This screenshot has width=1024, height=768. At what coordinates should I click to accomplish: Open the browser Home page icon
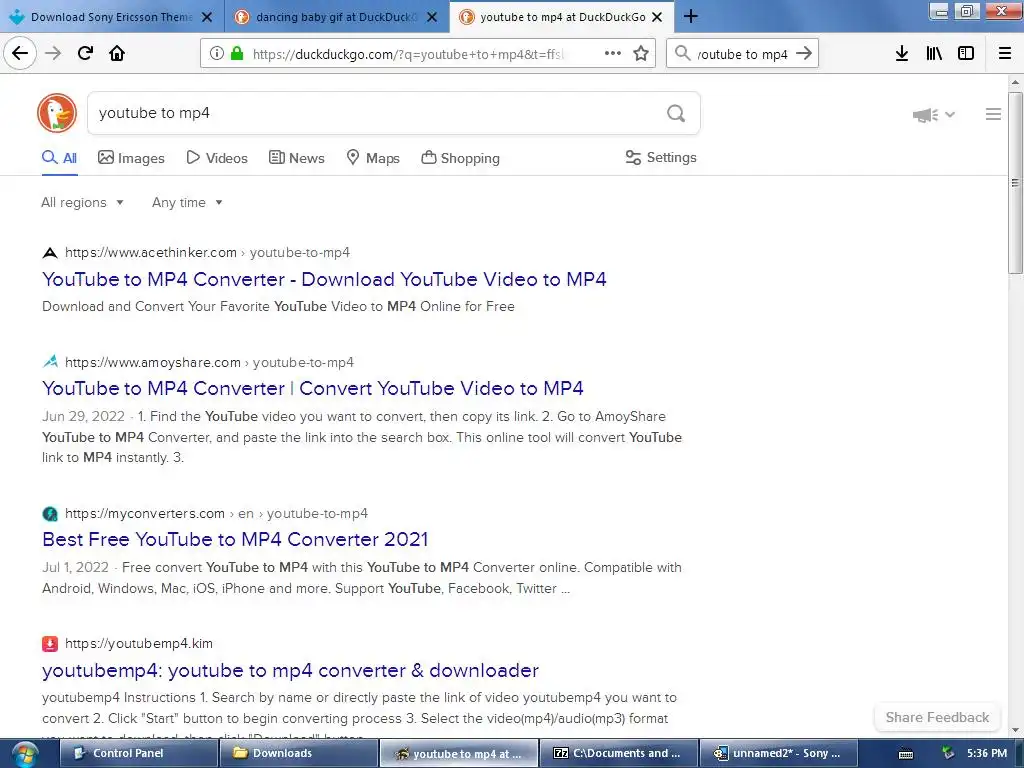[x=117, y=53]
